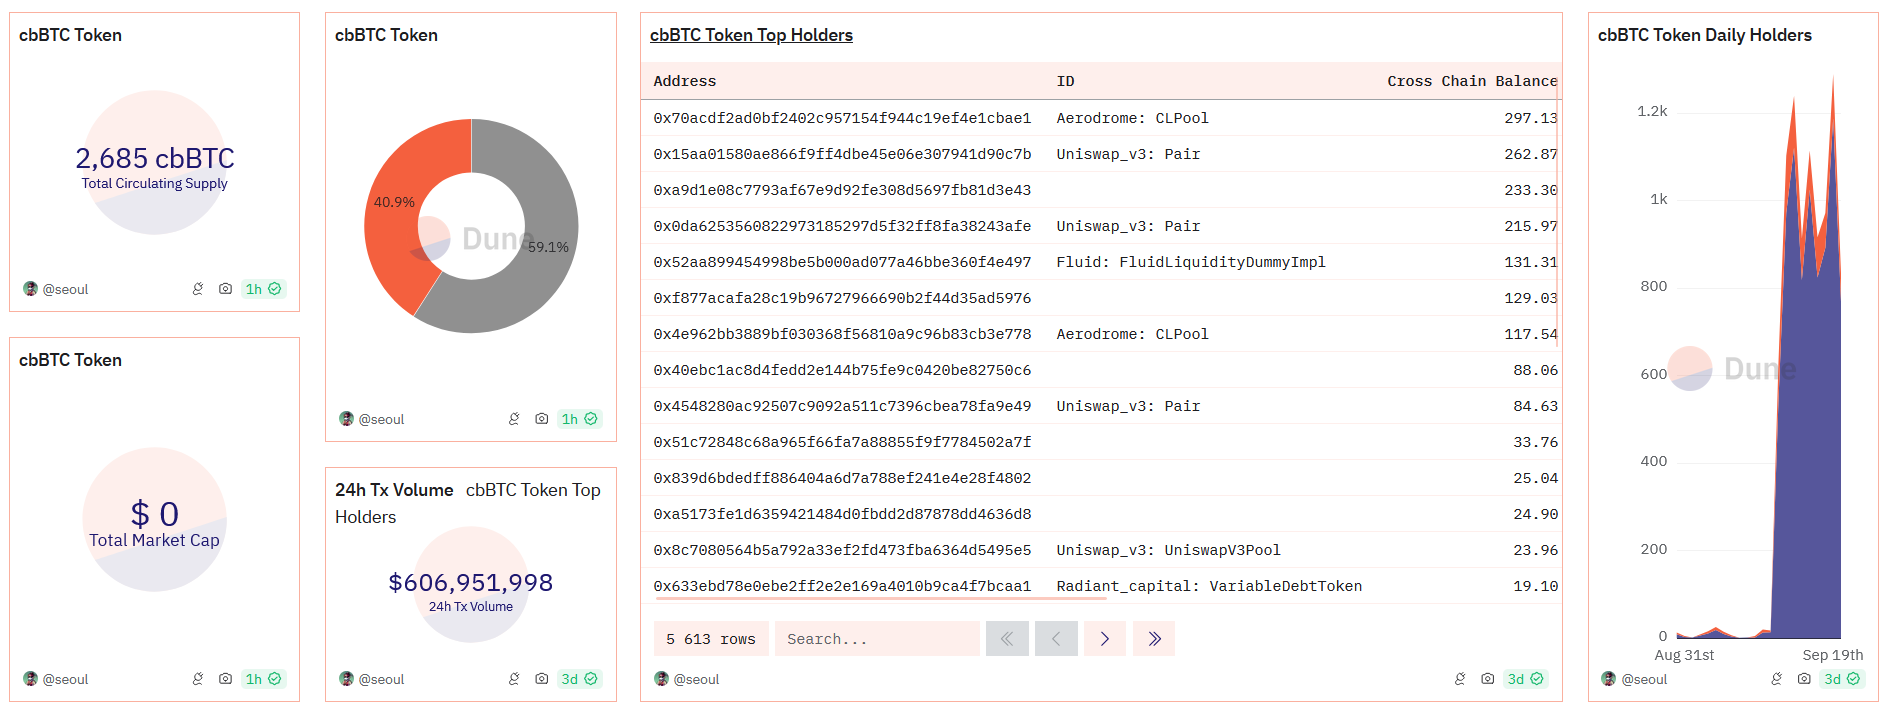
Task: Select address 0xa5173fe1d6359421484d0fbdd2d87878dd4636d8
Action: tap(842, 514)
